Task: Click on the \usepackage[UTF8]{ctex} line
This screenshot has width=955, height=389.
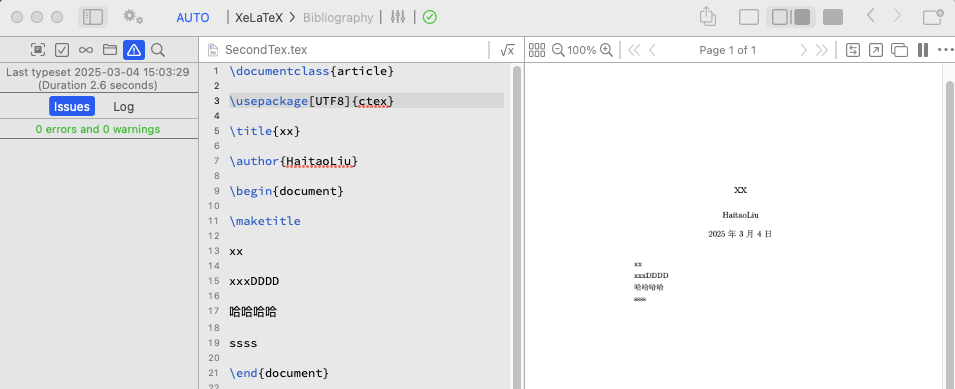Action: 312,101
